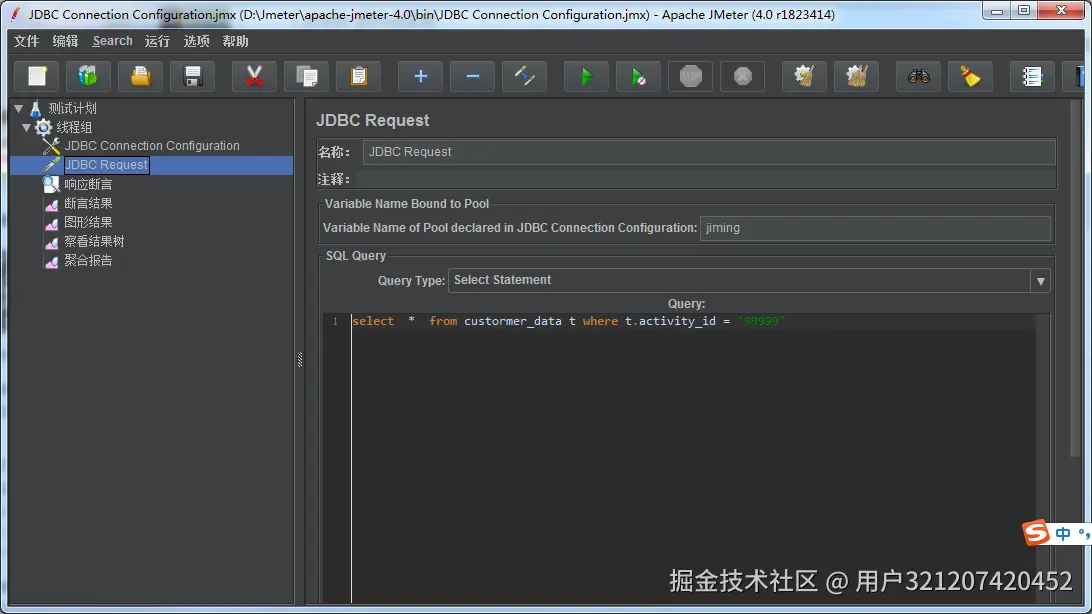Screen dimensions: 1092x614
Task: Open the Function helper list icon
Action: point(1031,76)
